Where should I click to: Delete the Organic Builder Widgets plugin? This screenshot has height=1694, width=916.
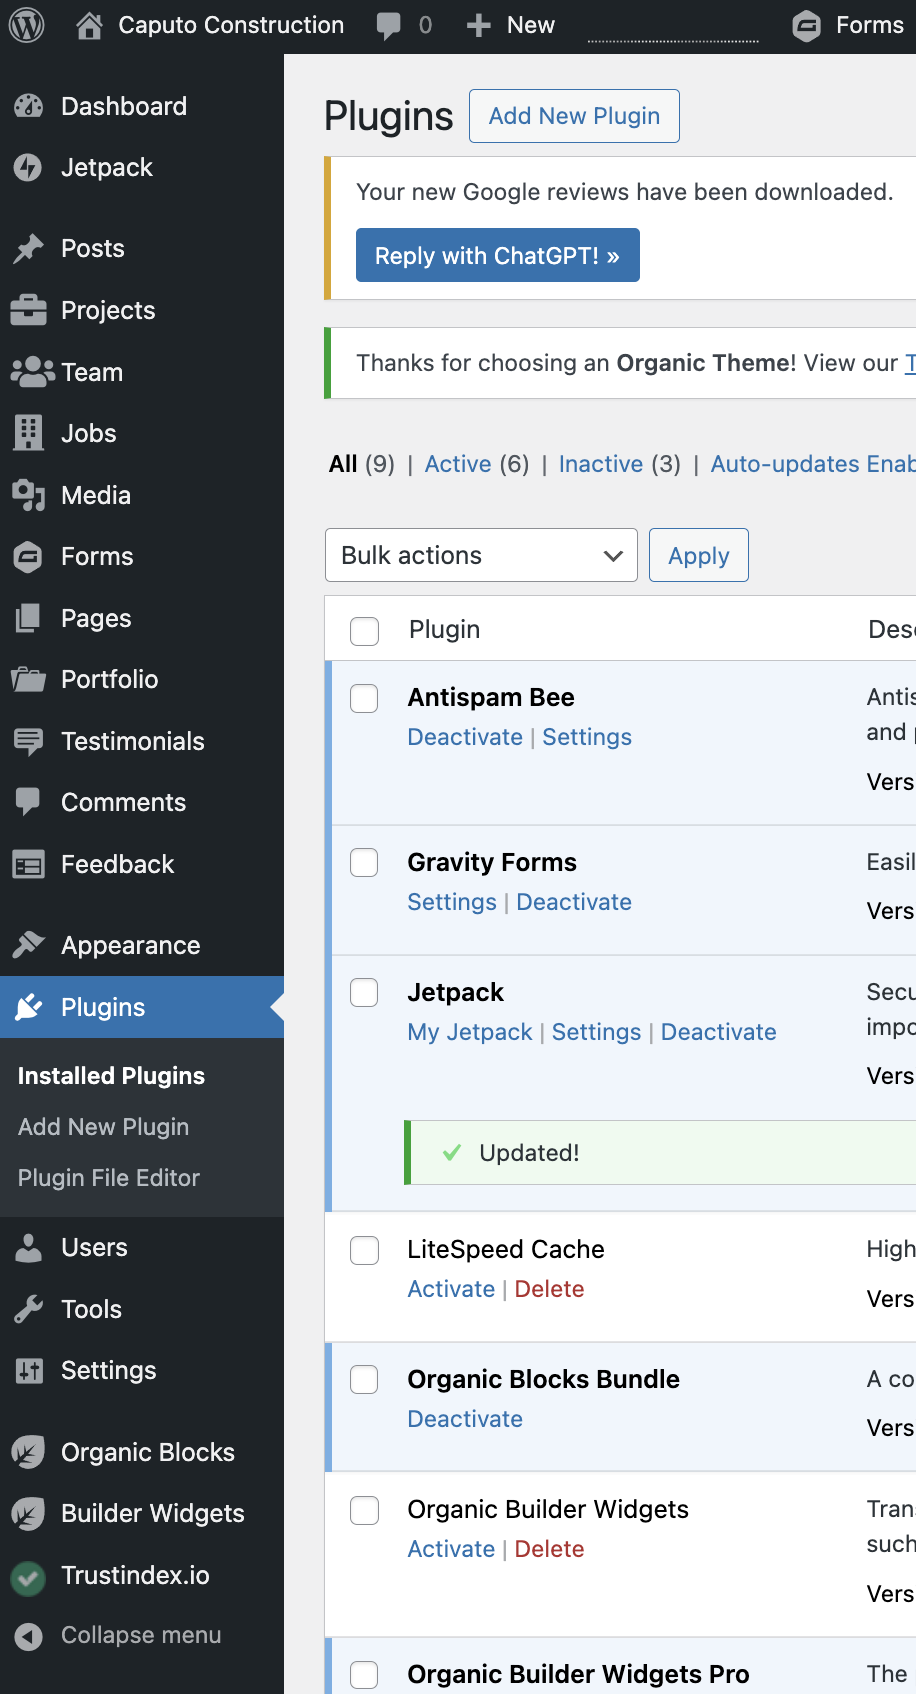[549, 1549]
